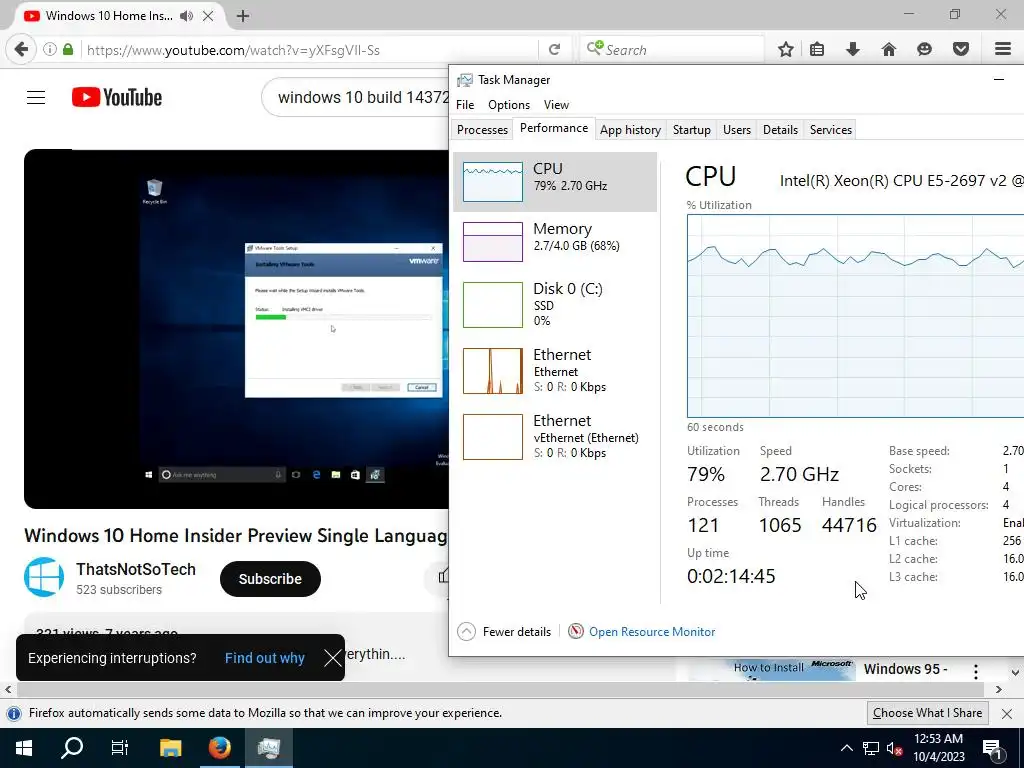Open YouTube guide hamburger menu

[36, 98]
